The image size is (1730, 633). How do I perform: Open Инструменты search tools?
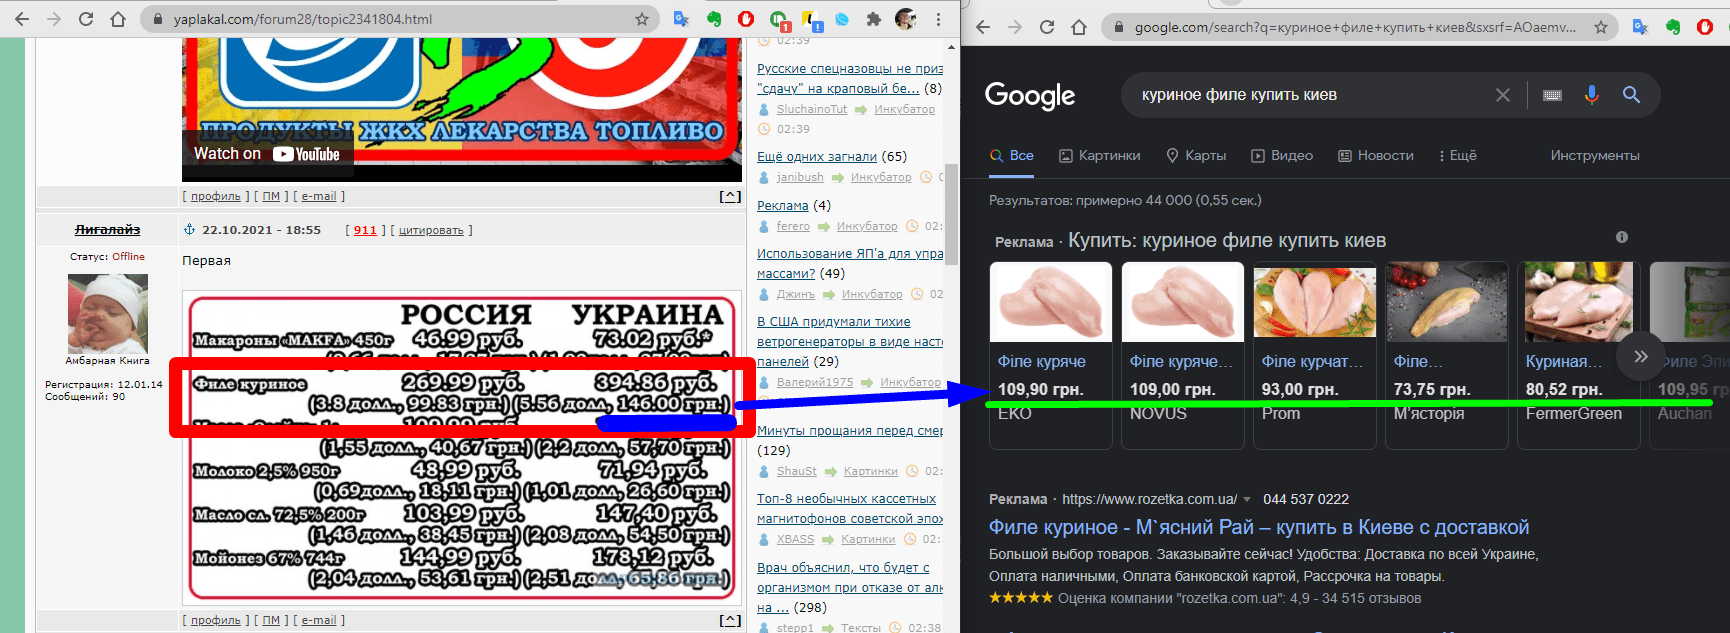[1595, 155]
